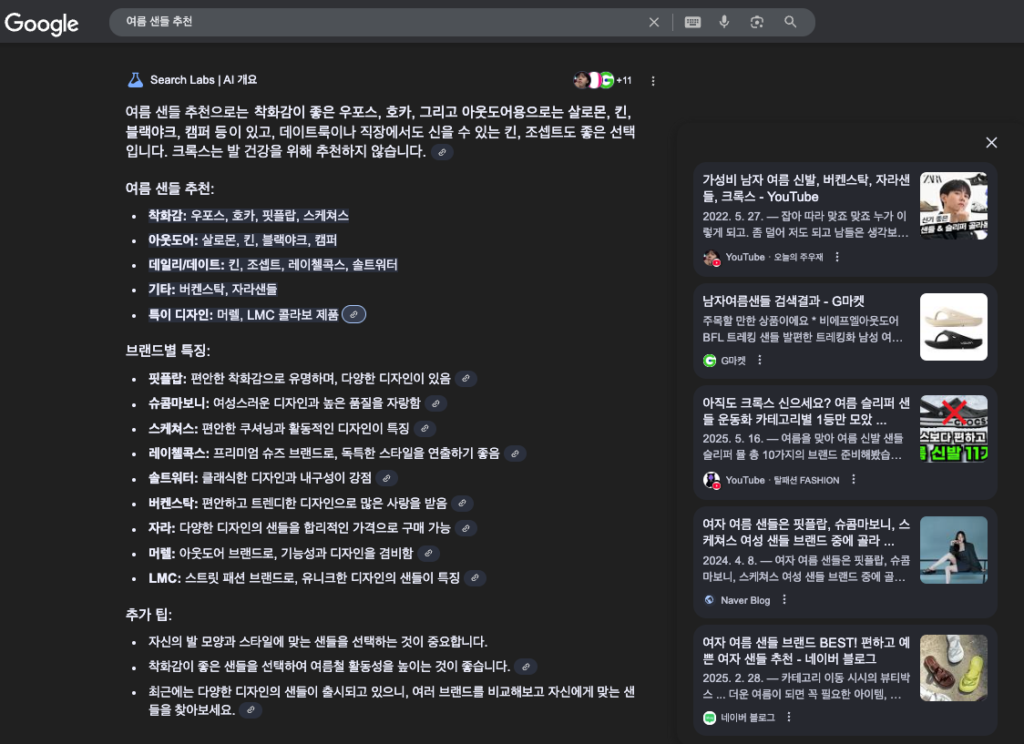Close the sidebar panel with its X button
This screenshot has height=744, width=1024.
tap(991, 142)
